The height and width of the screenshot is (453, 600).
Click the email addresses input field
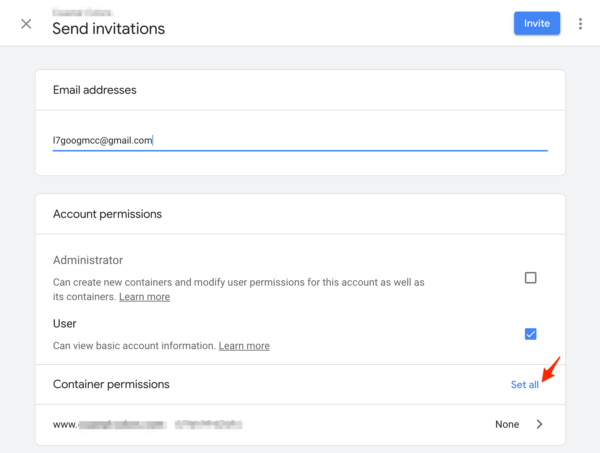click(x=300, y=141)
